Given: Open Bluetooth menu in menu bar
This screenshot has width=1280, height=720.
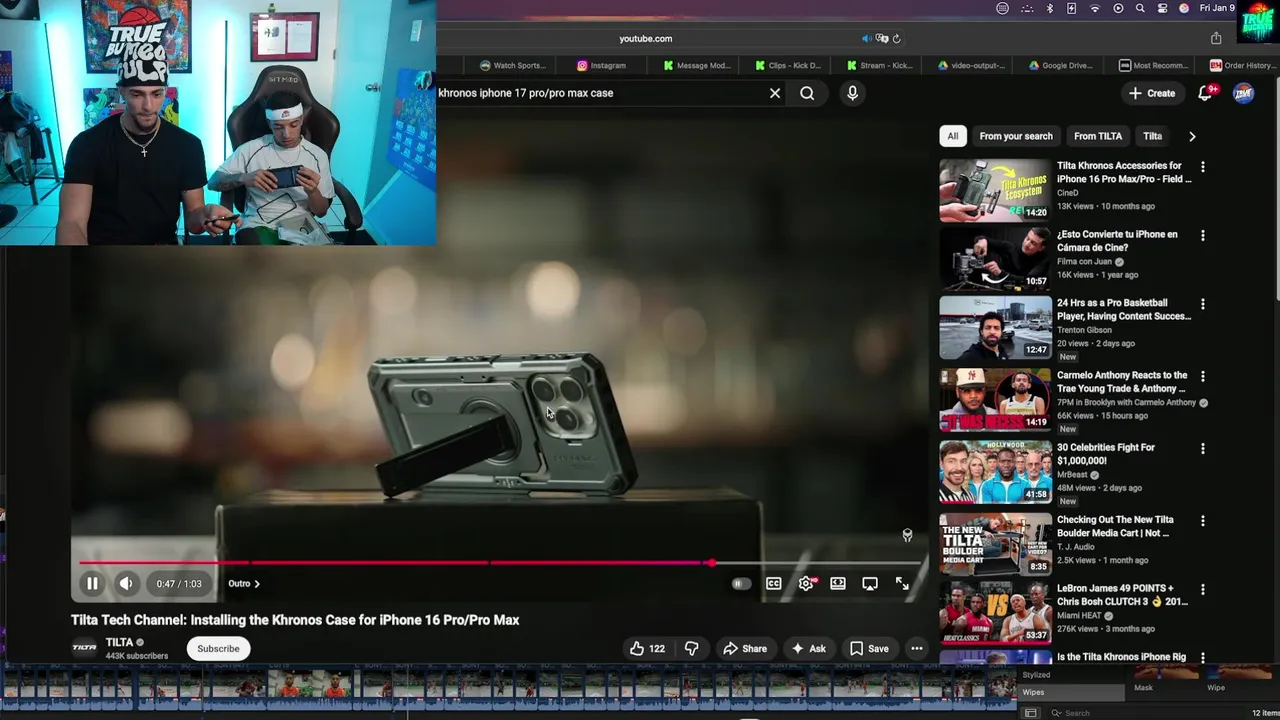Looking at the screenshot, I should click(x=1049, y=8).
